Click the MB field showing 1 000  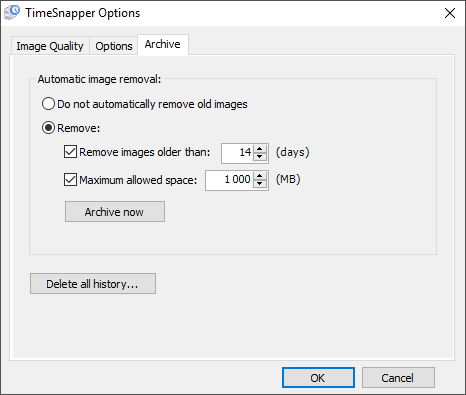tap(229, 180)
